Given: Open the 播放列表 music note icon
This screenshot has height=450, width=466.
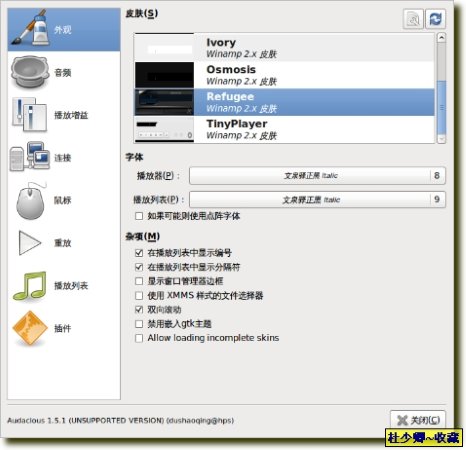Looking at the screenshot, I should point(30,286).
